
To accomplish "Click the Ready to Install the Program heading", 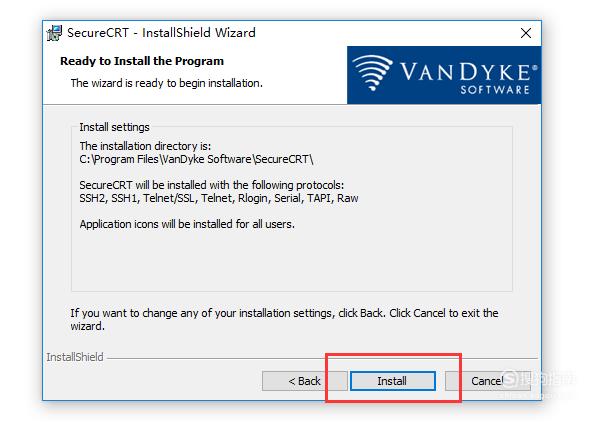I will coord(142,61).
